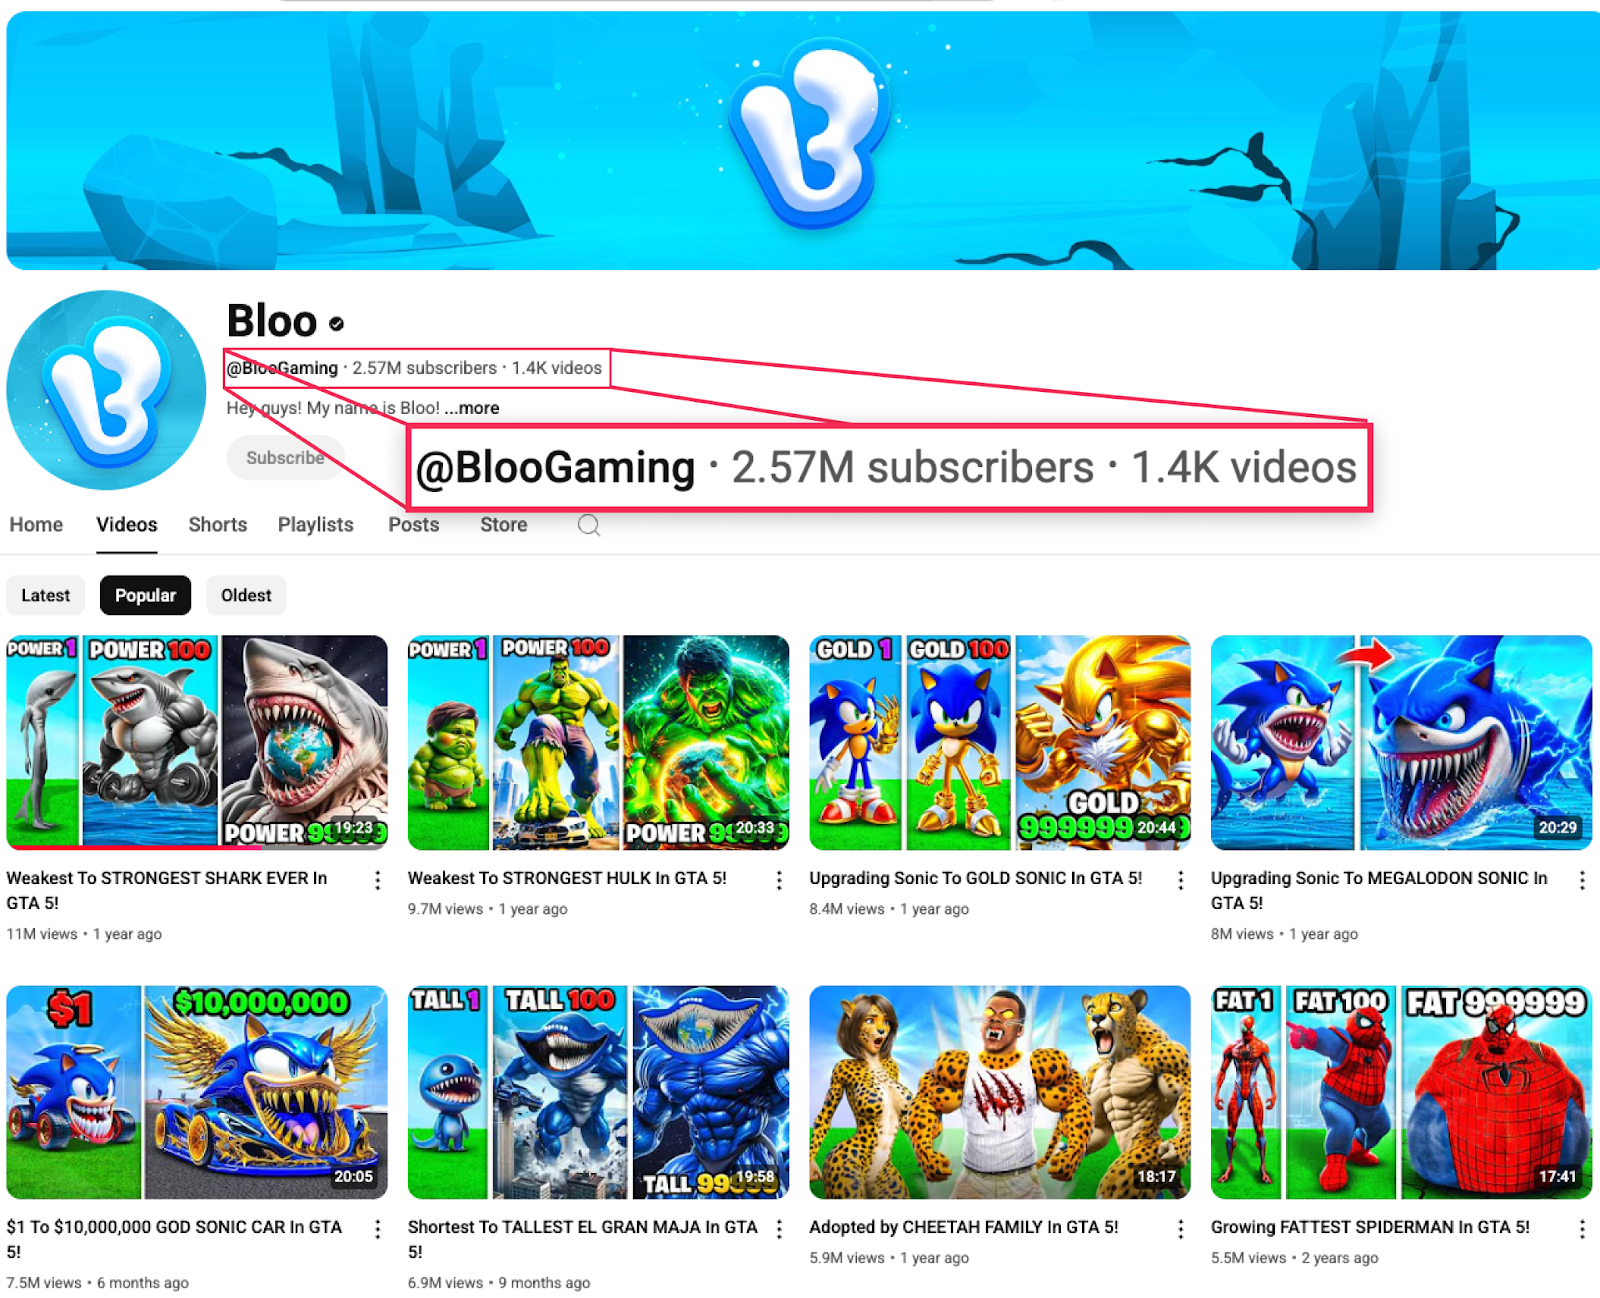Open options menu for STRONGEST SHARK video
Viewport: 1600px width, 1298px height.
(x=378, y=880)
